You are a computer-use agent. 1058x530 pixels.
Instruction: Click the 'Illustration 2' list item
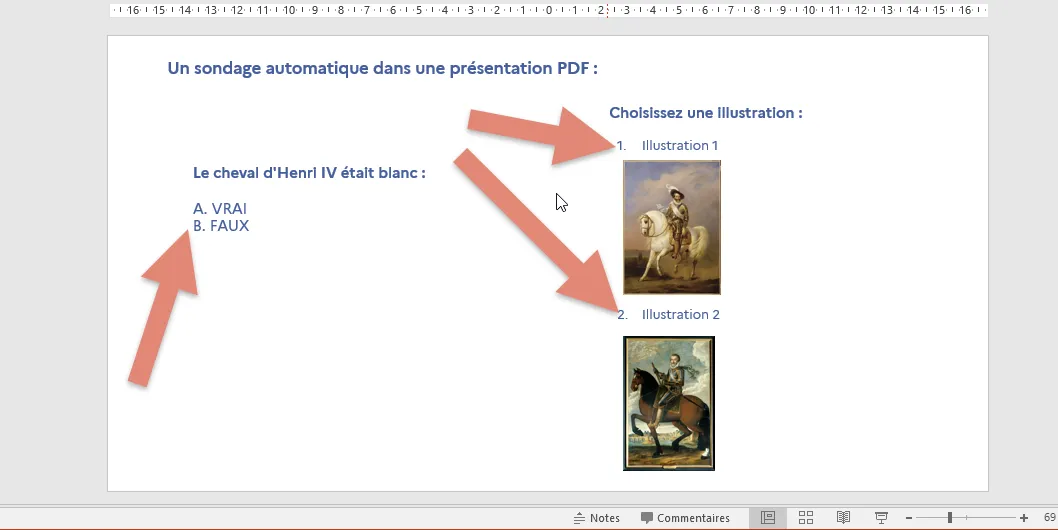pyautogui.click(x=680, y=314)
